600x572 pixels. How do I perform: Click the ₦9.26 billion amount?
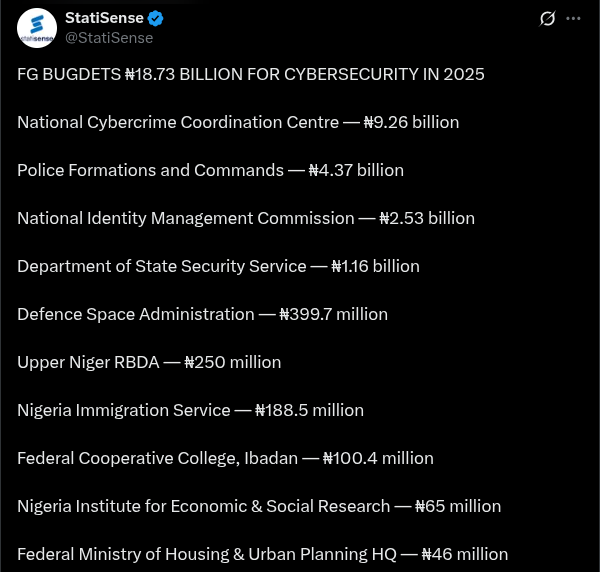click(x=411, y=122)
